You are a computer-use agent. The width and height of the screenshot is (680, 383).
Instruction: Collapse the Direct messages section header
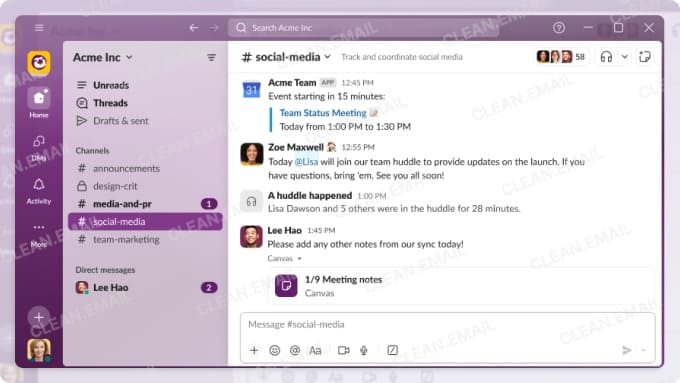click(105, 270)
